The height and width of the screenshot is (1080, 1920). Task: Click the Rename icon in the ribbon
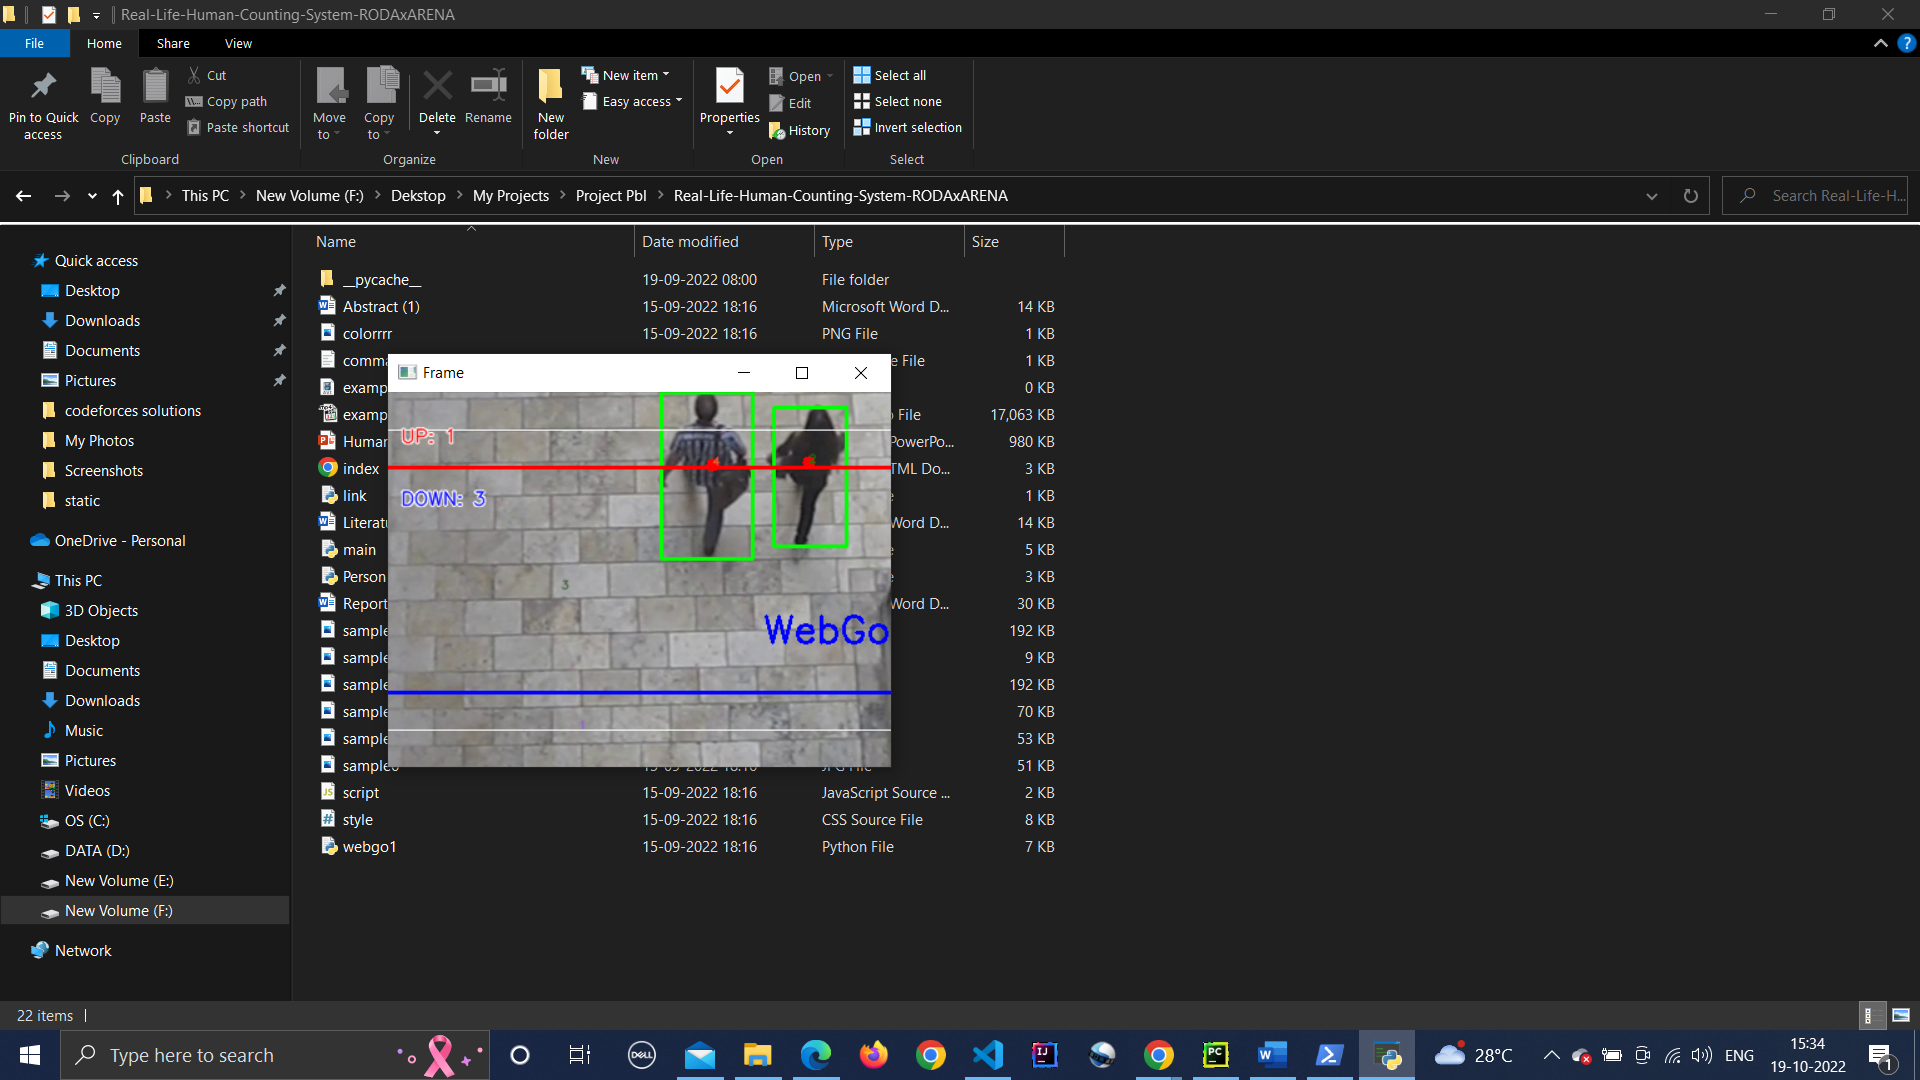click(488, 87)
